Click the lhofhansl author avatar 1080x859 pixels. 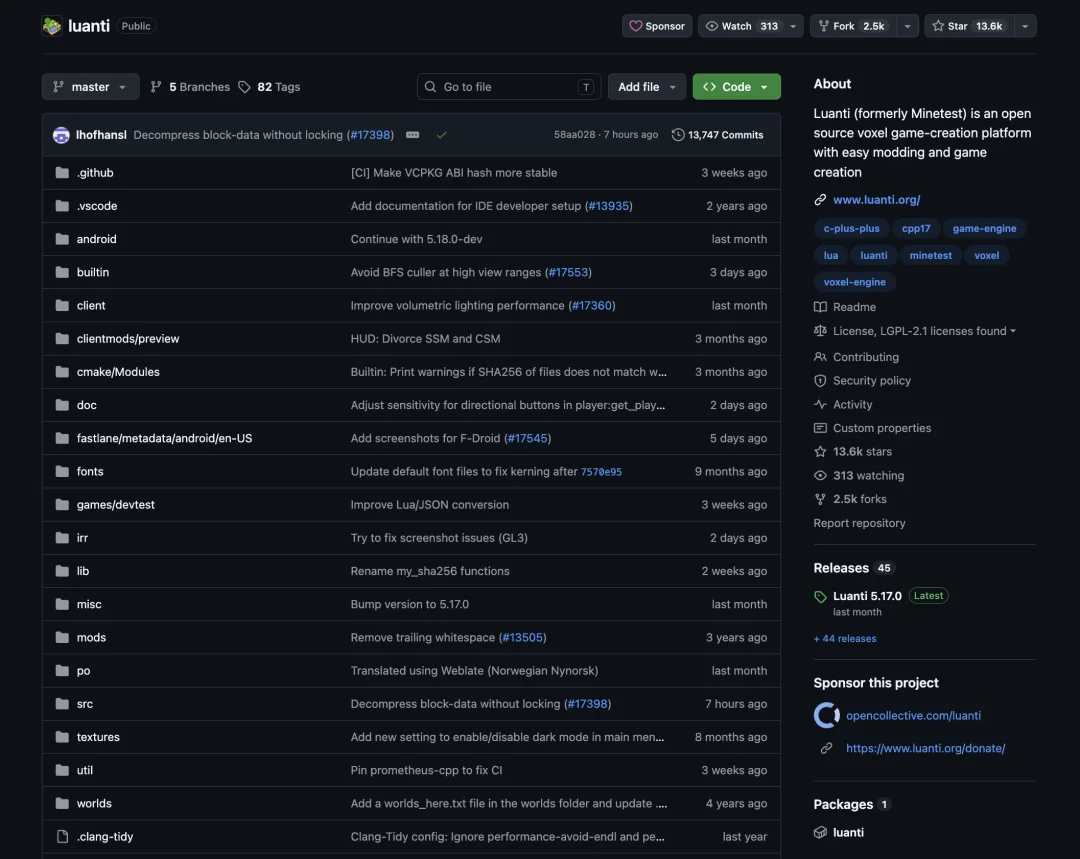click(x=61, y=135)
